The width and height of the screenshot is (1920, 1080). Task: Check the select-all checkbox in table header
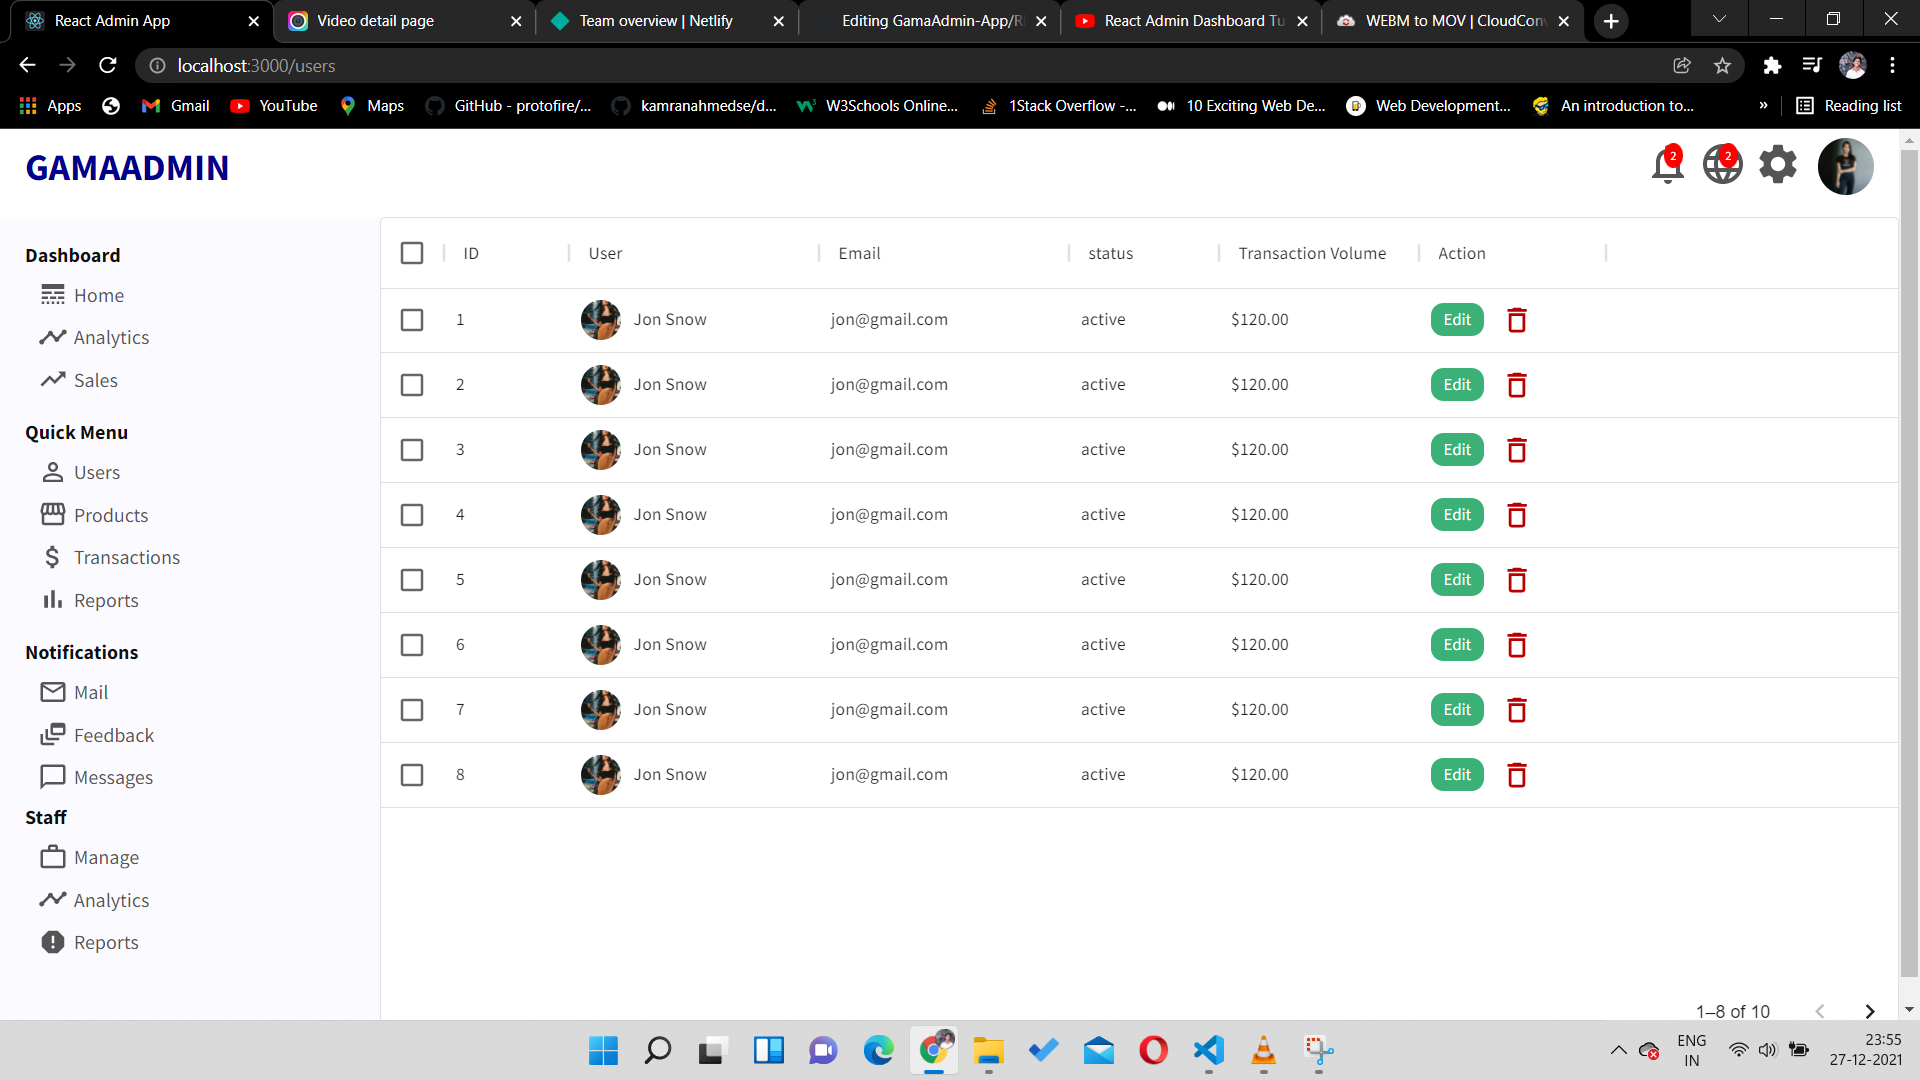pyautogui.click(x=412, y=253)
